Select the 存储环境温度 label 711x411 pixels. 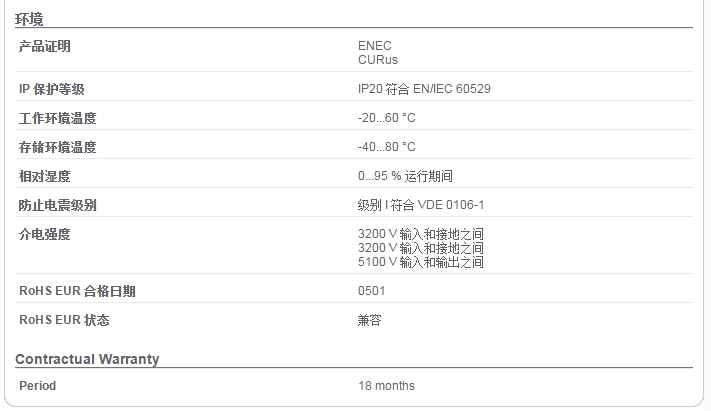tap(58, 147)
